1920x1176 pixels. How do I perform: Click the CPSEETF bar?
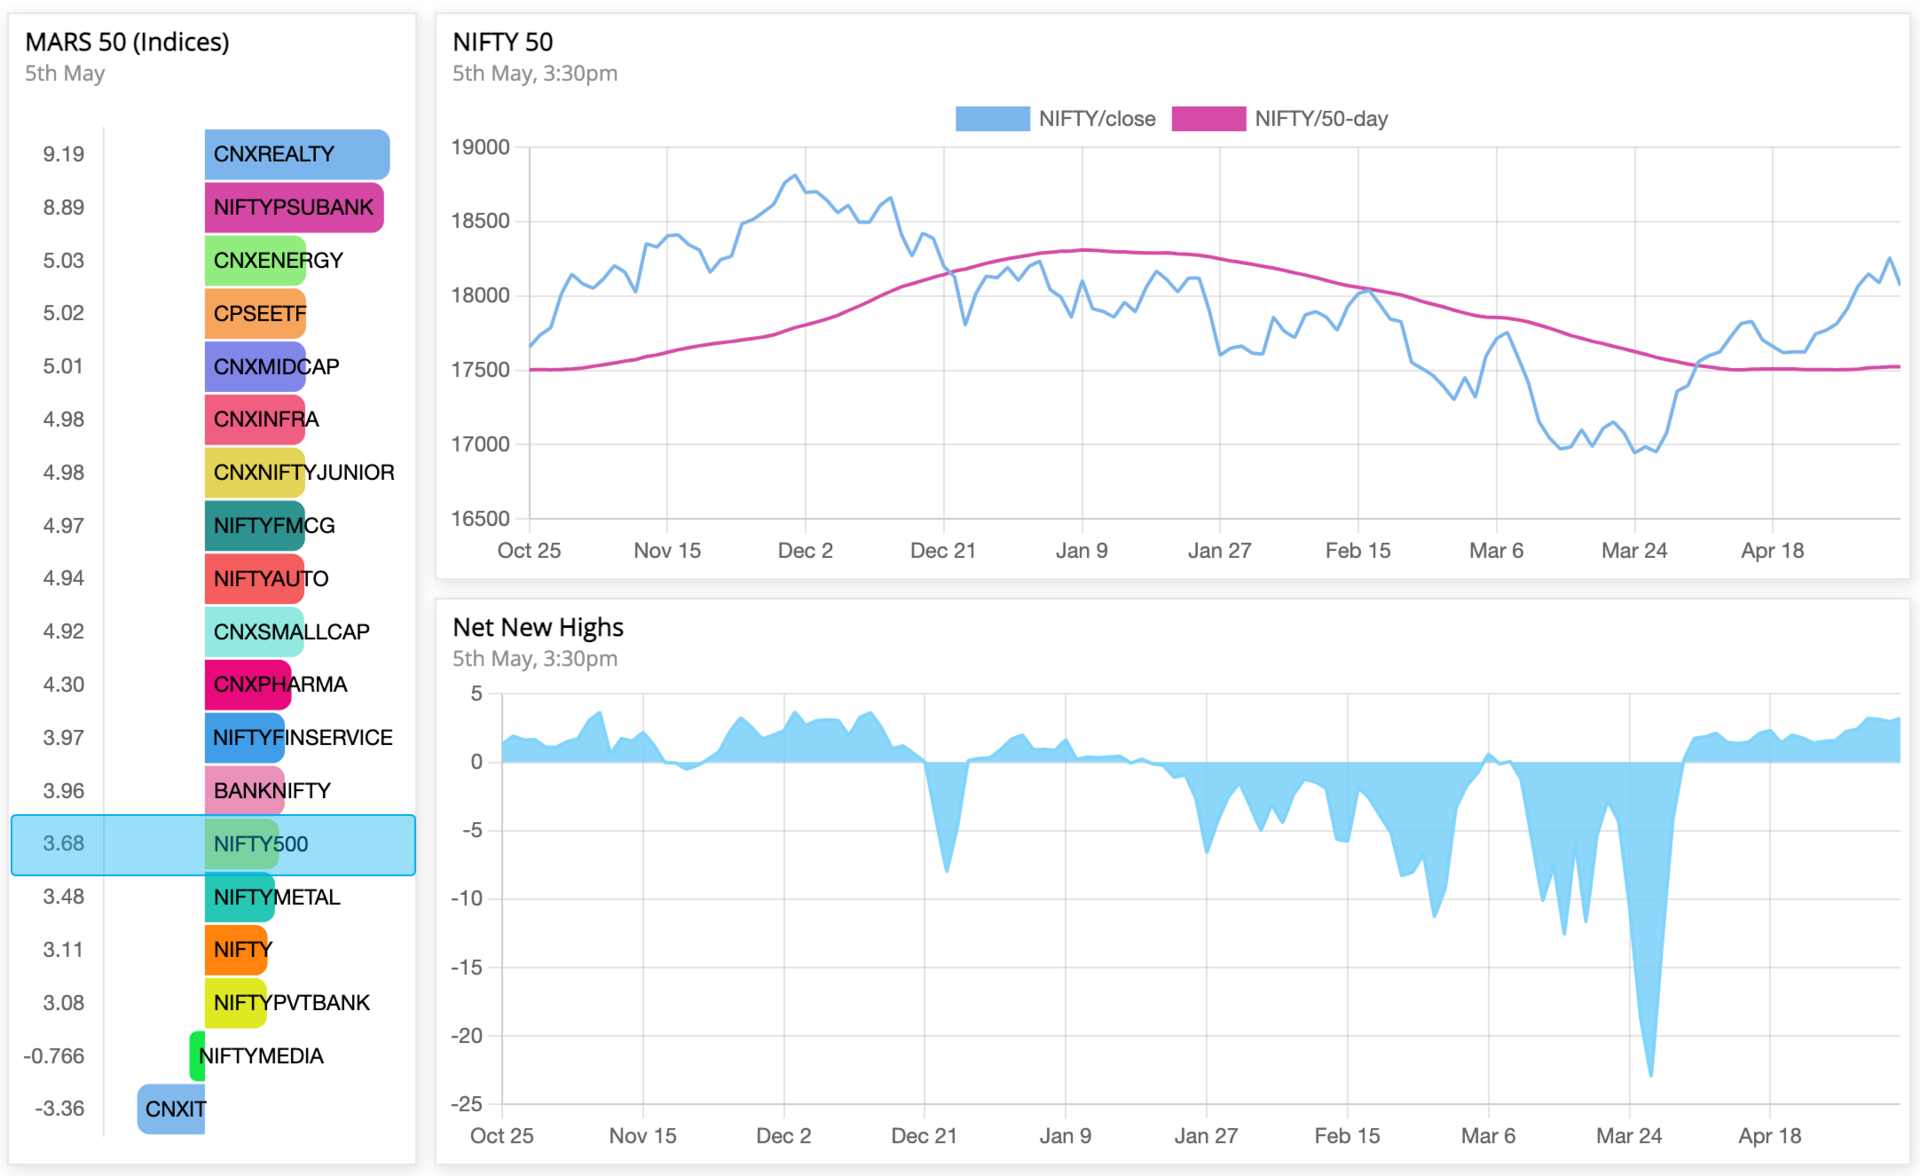click(x=255, y=313)
